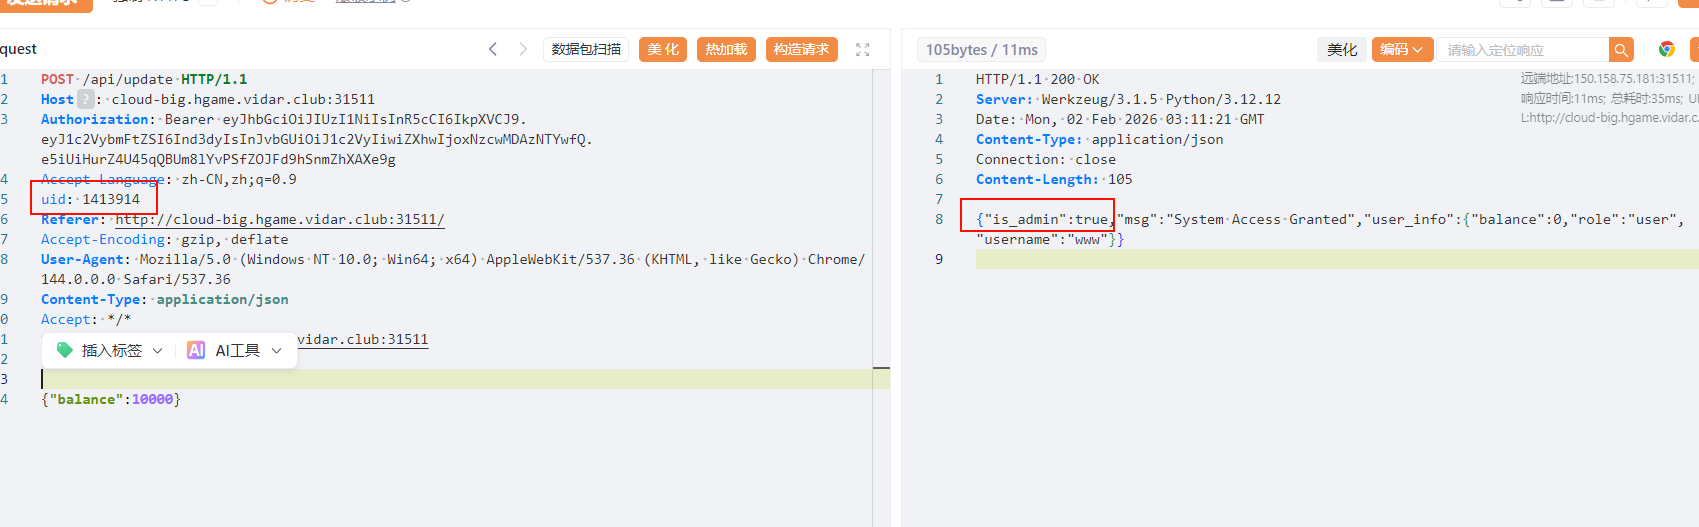Click the 105bytes / 11ms response size tag

tap(981, 50)
